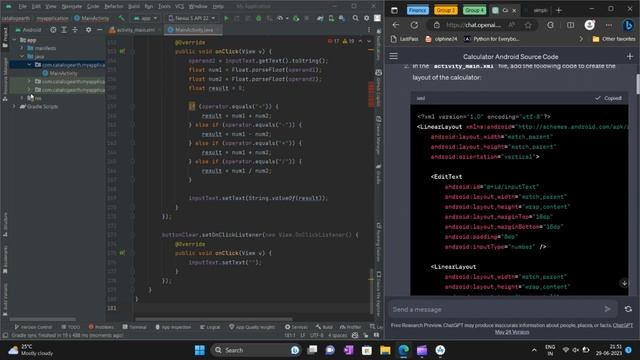The image size is (640, 360).
Task: Open the VCS menu
Action: point(179,7)
